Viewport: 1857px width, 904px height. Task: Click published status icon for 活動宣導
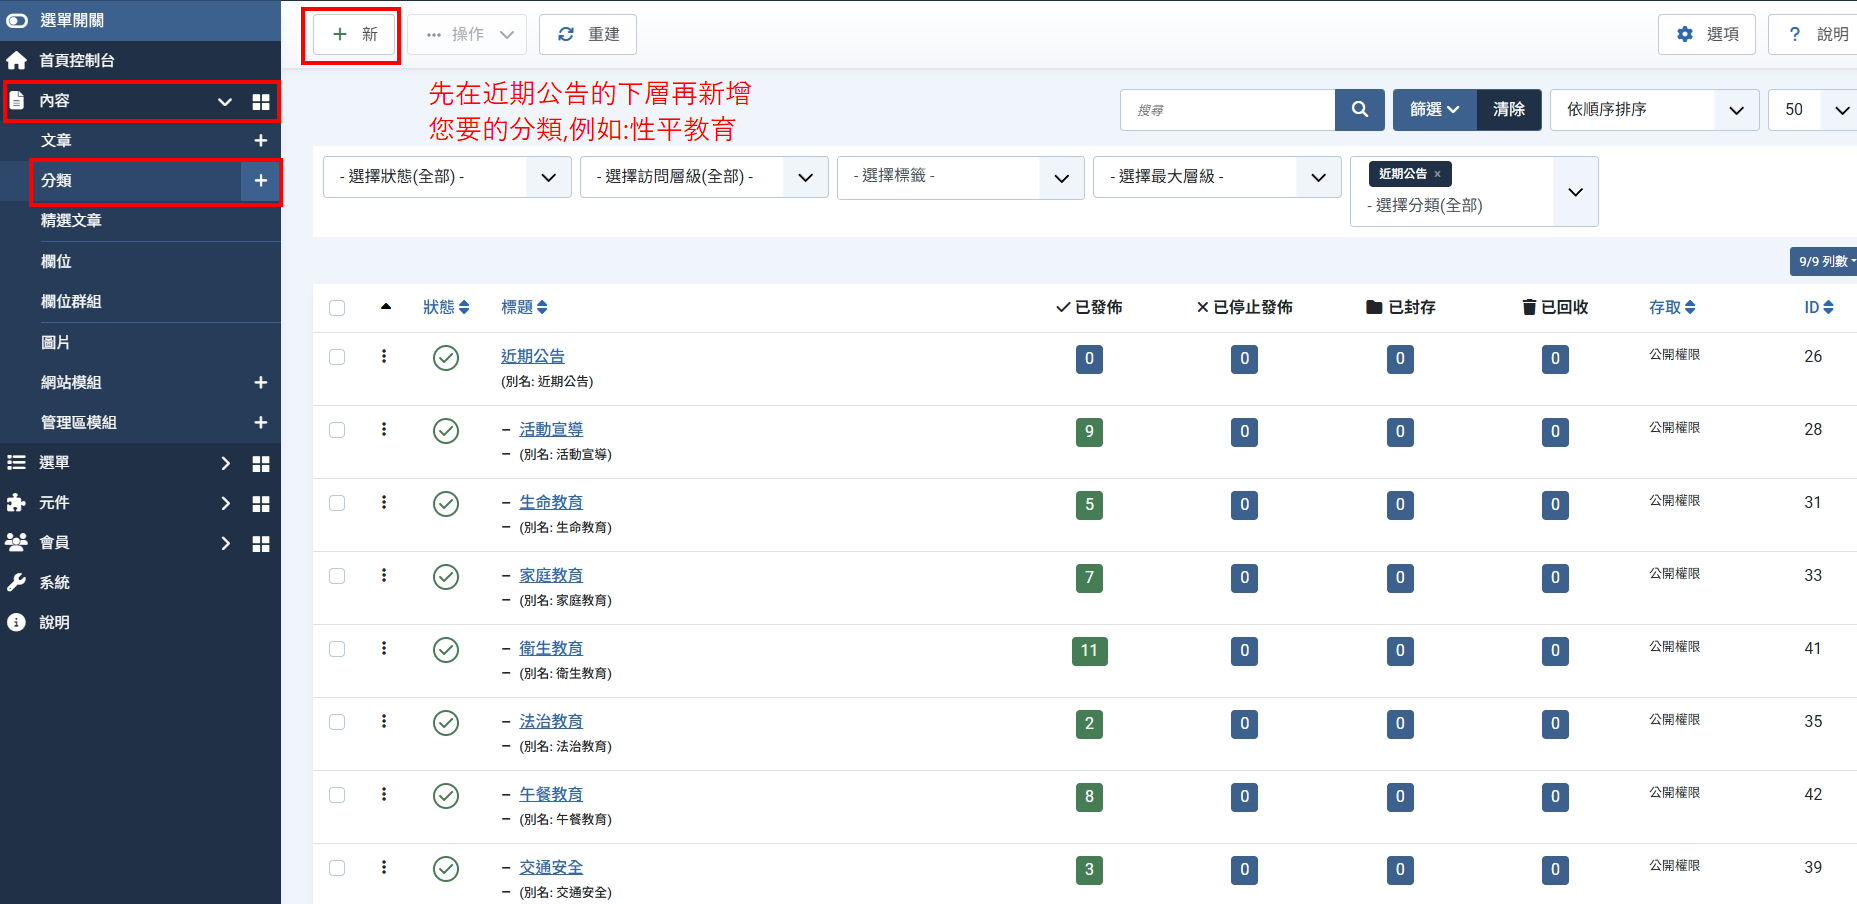pyautogui.click(x=446, y=431)
